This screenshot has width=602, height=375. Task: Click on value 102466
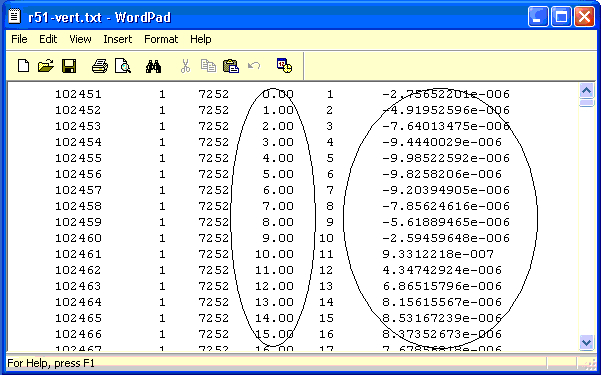(x=78, y=334)
